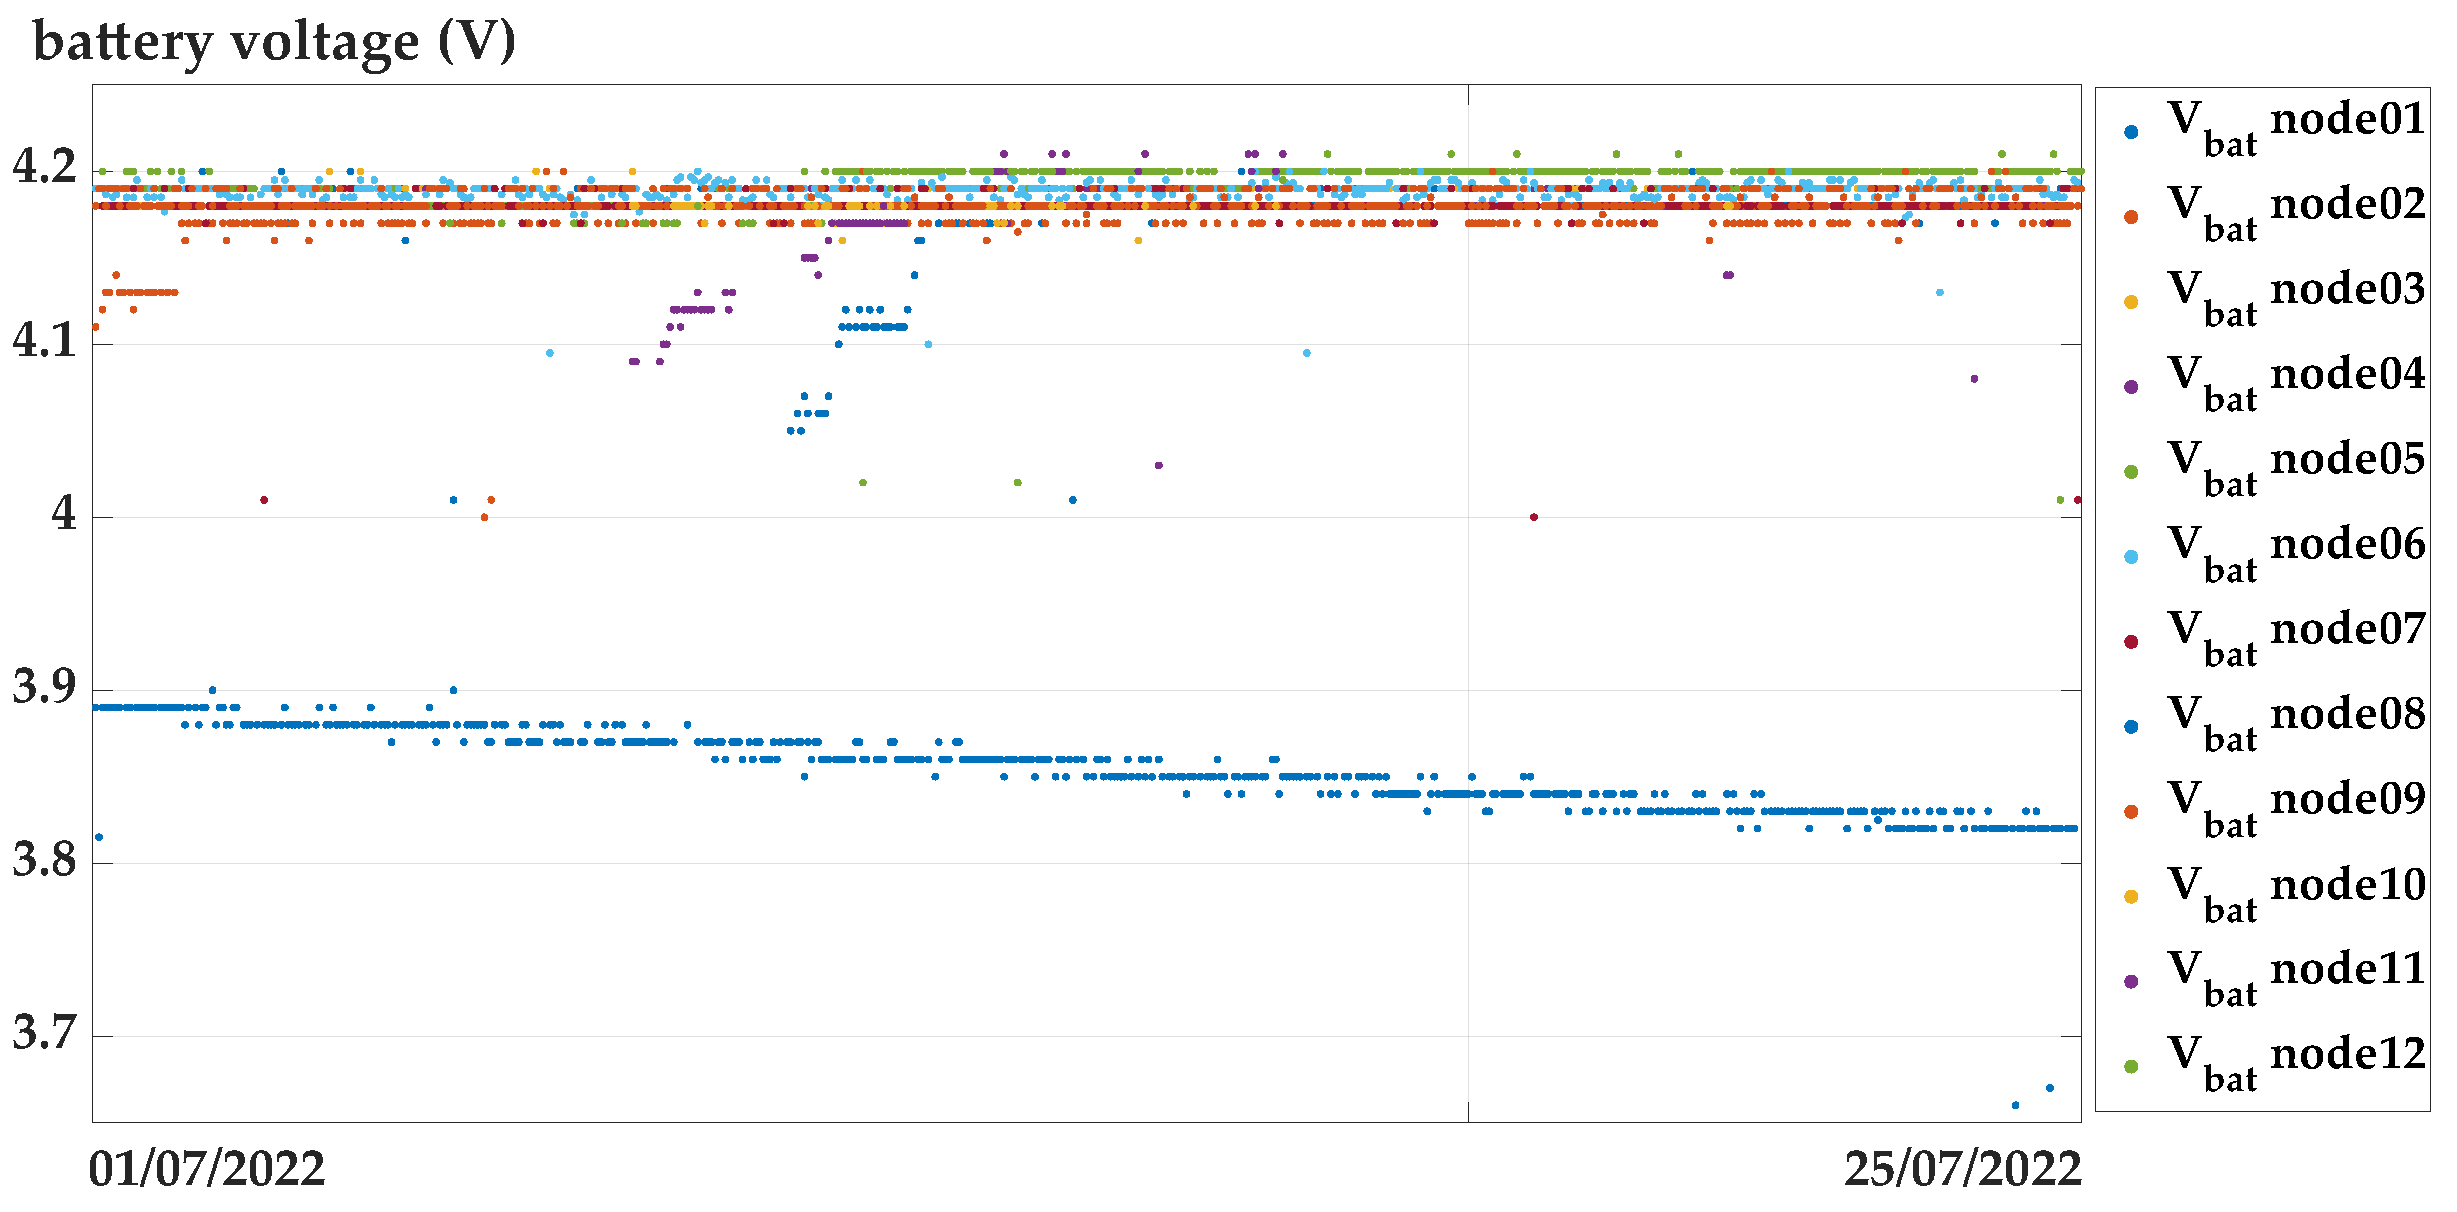Toggle the Vbat node10 legend label
2457x1212 pixels.
tap(2295, 895)
